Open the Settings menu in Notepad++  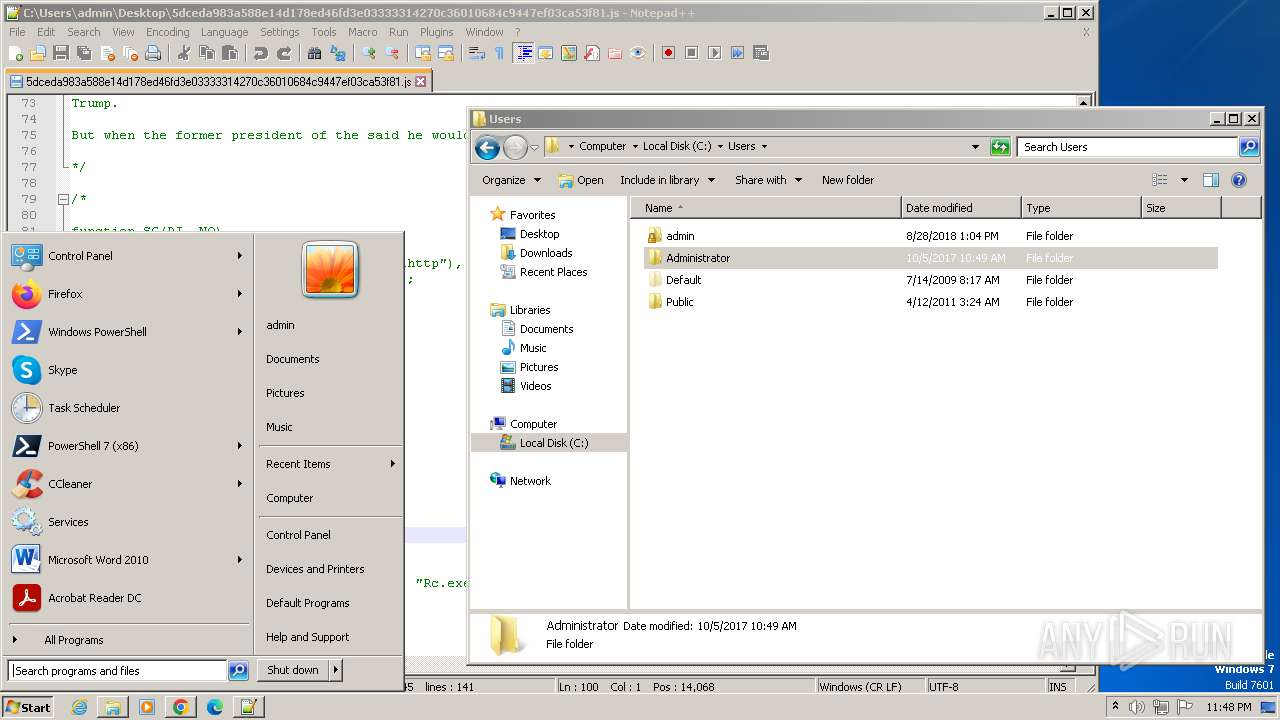(x=280, y=32)
